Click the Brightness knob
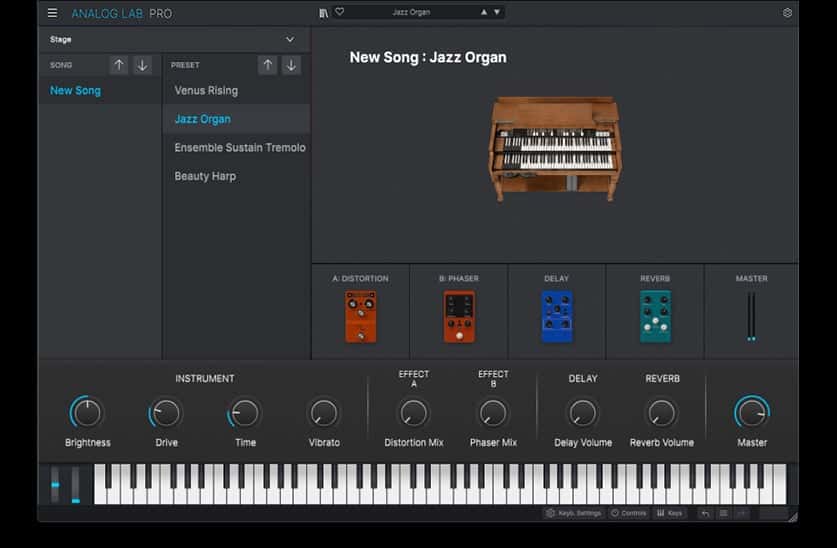Viewport: 837px width, 548px height. click(87, 412)
